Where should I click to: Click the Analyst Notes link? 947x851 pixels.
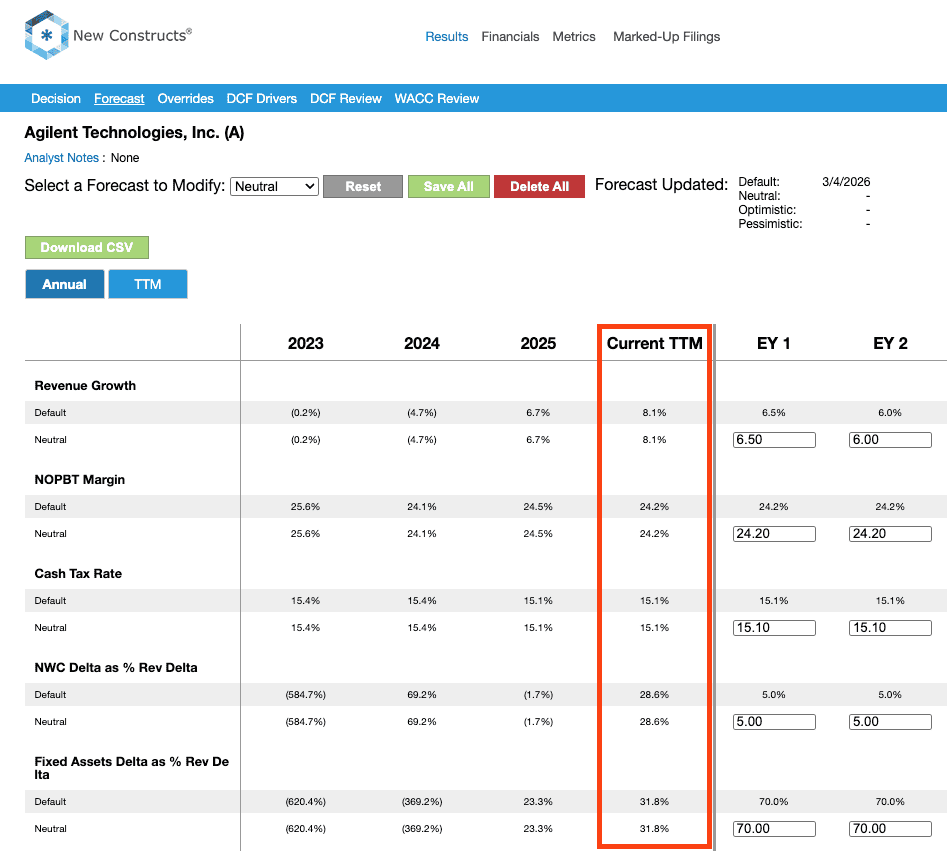[61, 158]
